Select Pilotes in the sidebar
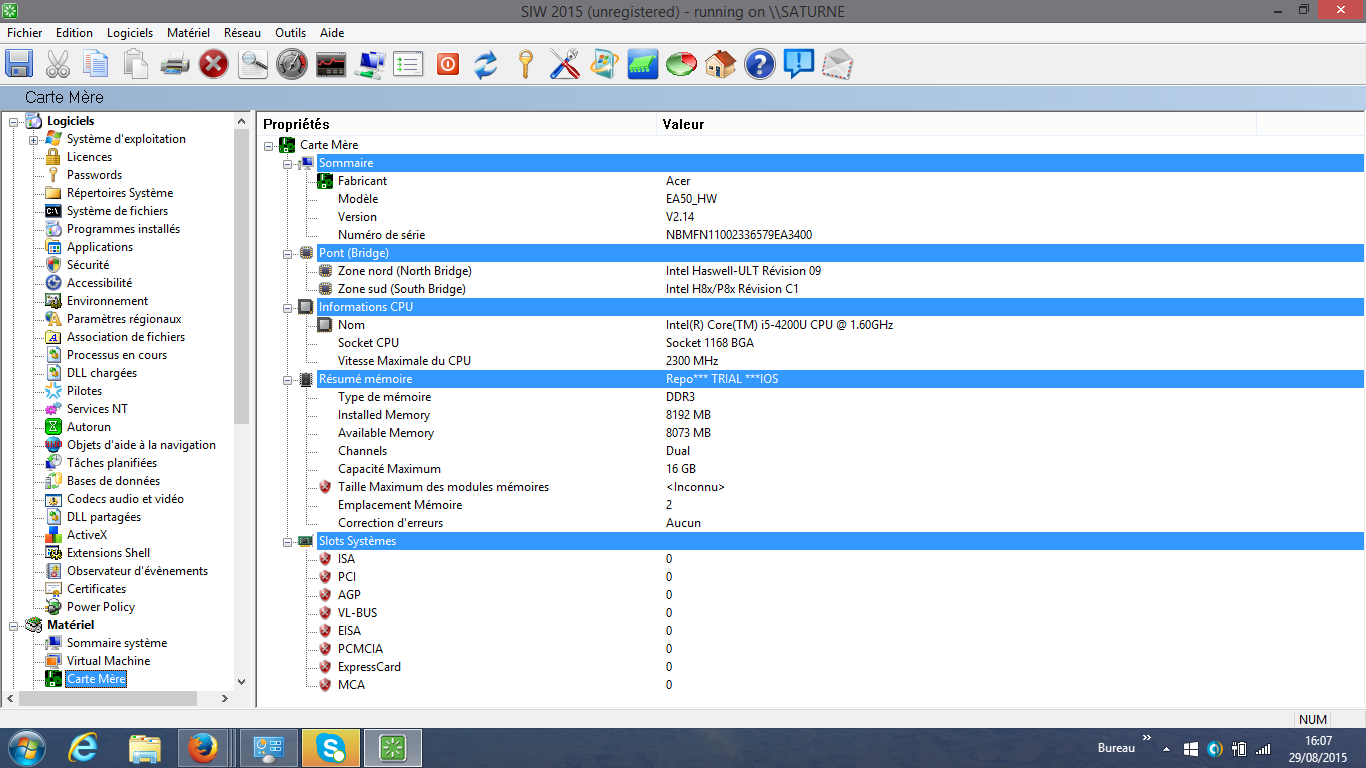 [84, 391]
